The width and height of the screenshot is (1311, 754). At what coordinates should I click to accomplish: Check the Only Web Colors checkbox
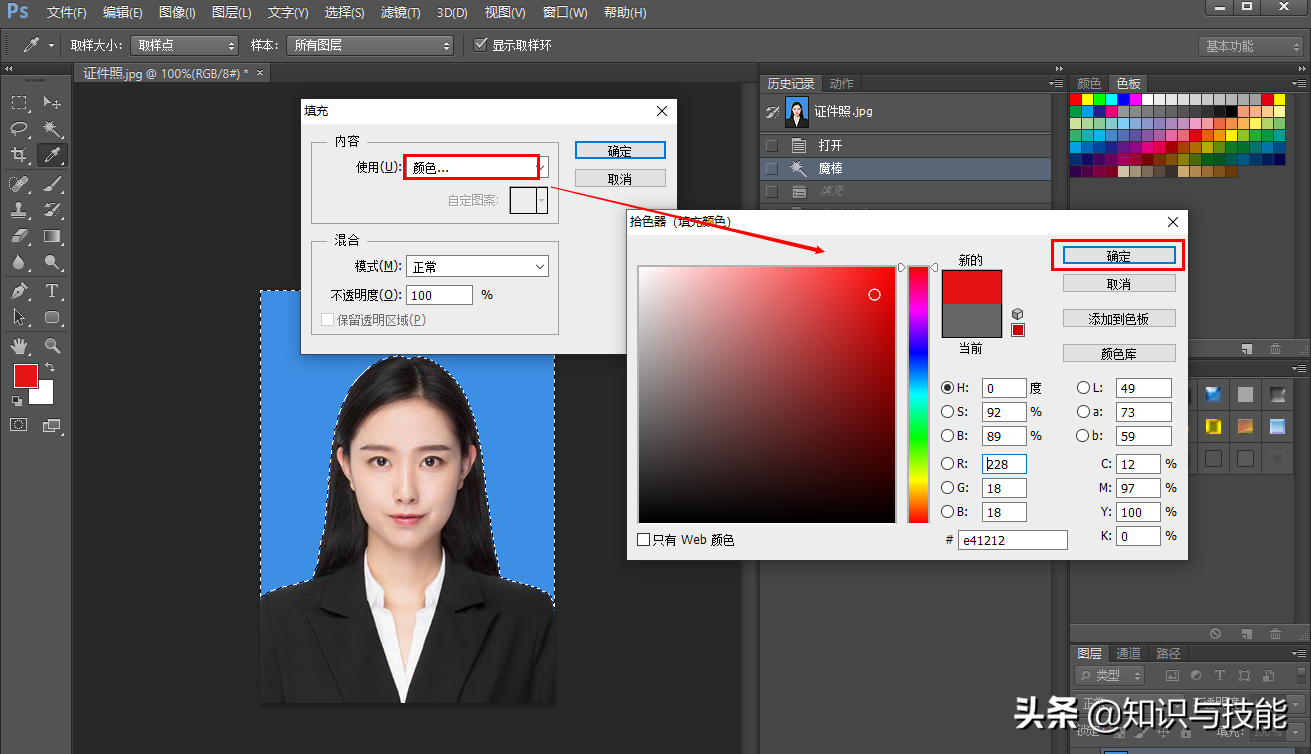tap(644, 540)
